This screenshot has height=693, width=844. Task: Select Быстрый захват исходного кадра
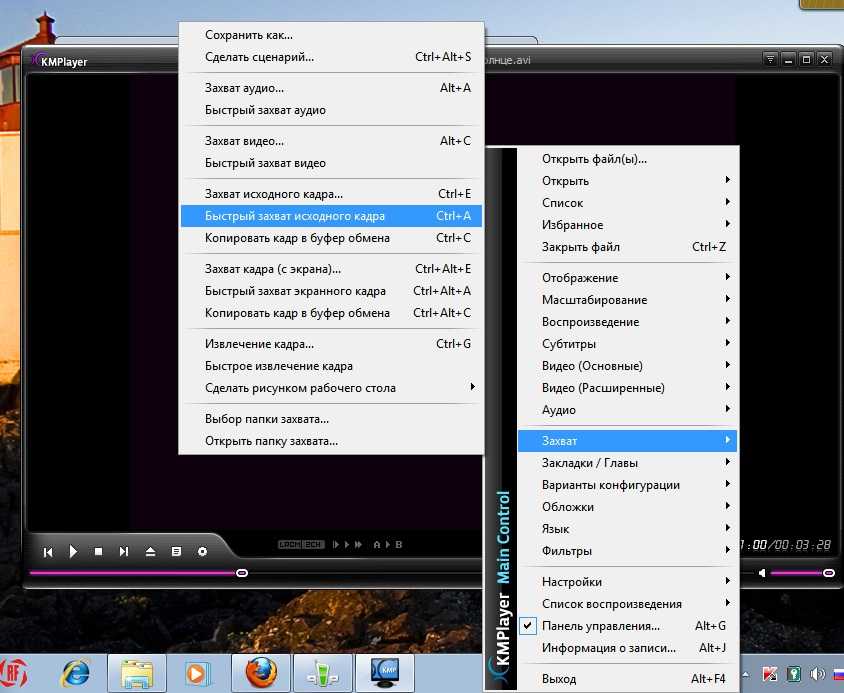pos(331,216)
